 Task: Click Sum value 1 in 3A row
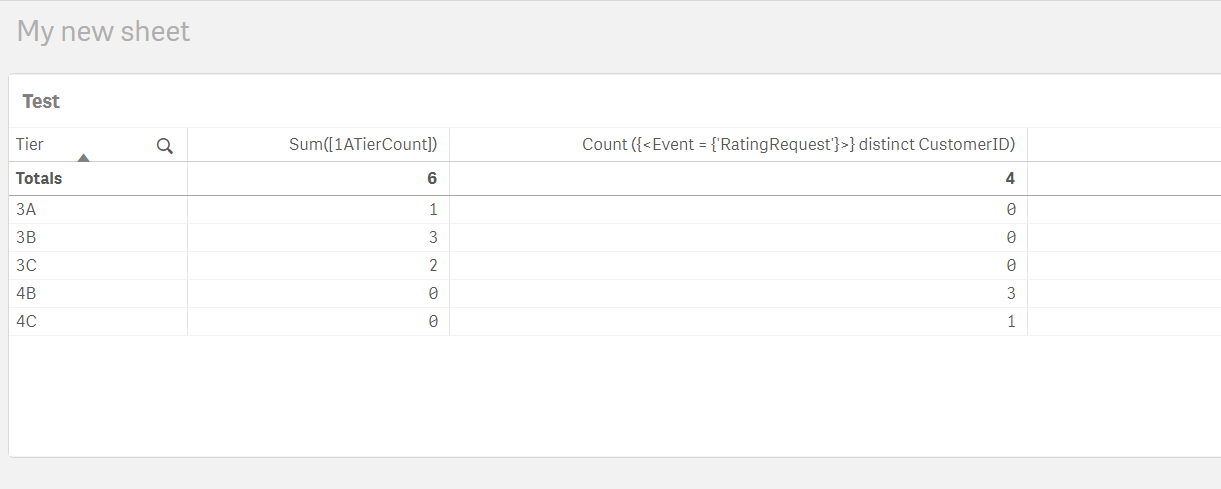[433, 210]
